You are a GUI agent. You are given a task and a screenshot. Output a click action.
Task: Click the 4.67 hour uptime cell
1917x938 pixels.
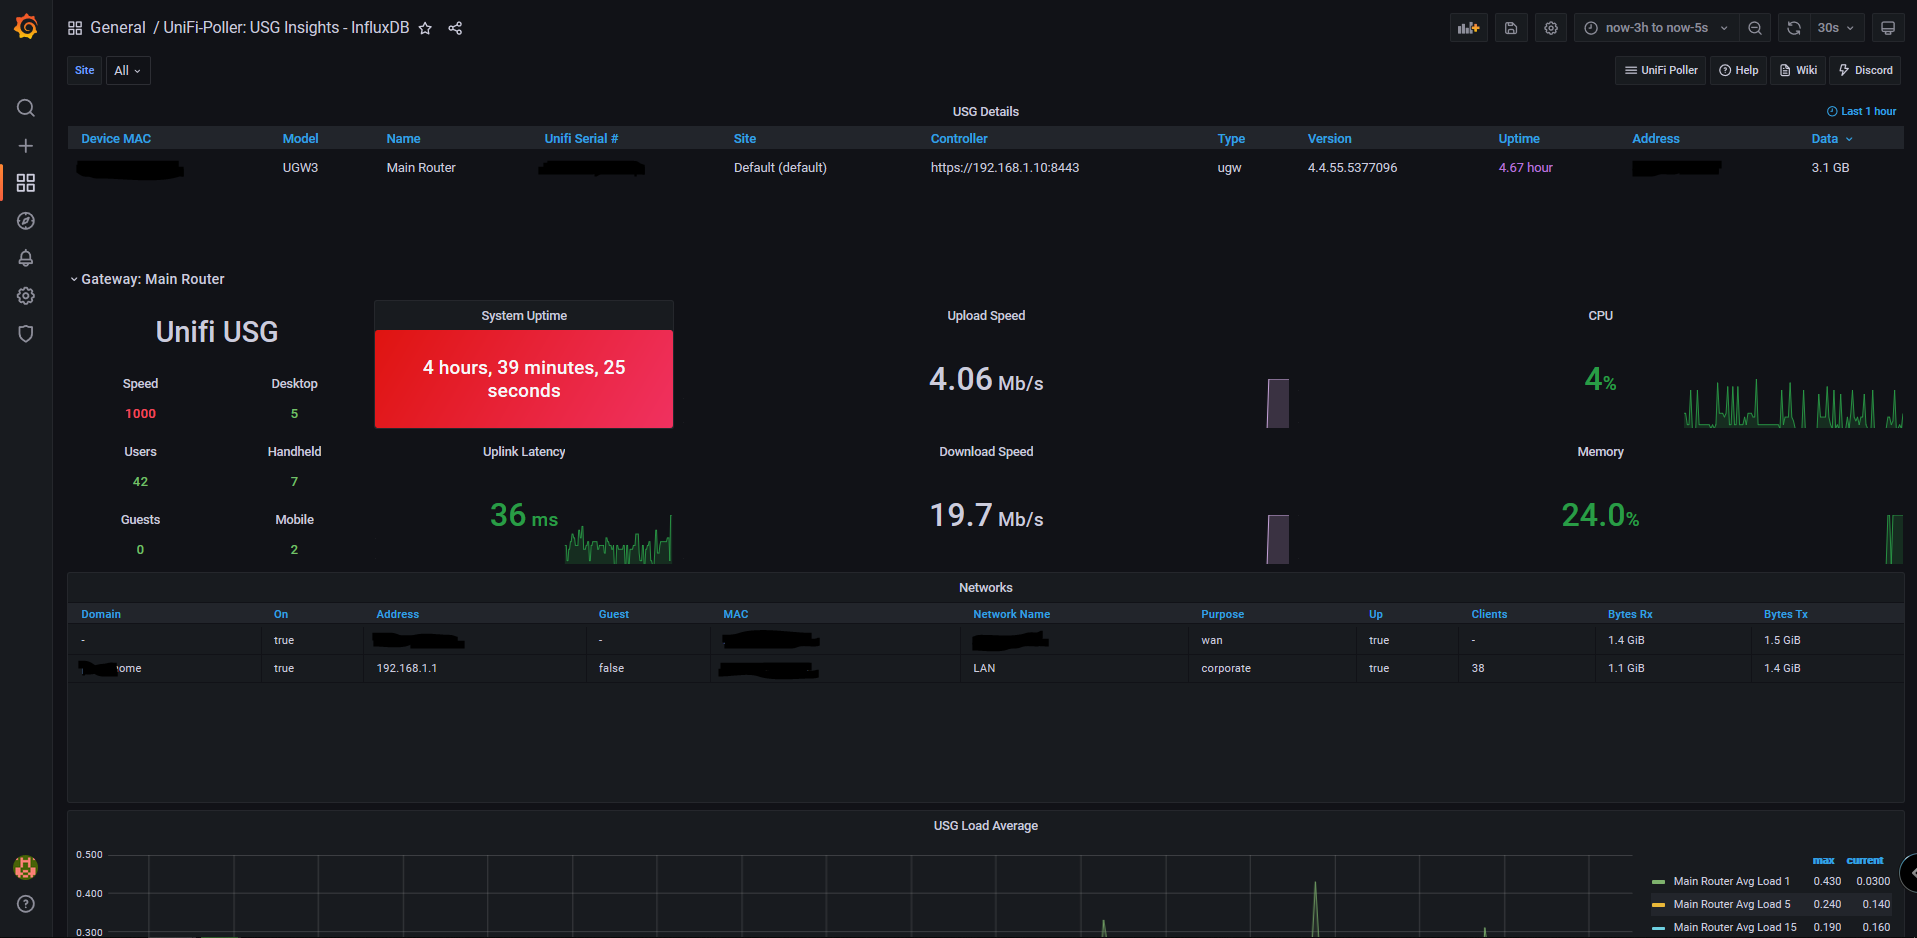click(1525, 168)
